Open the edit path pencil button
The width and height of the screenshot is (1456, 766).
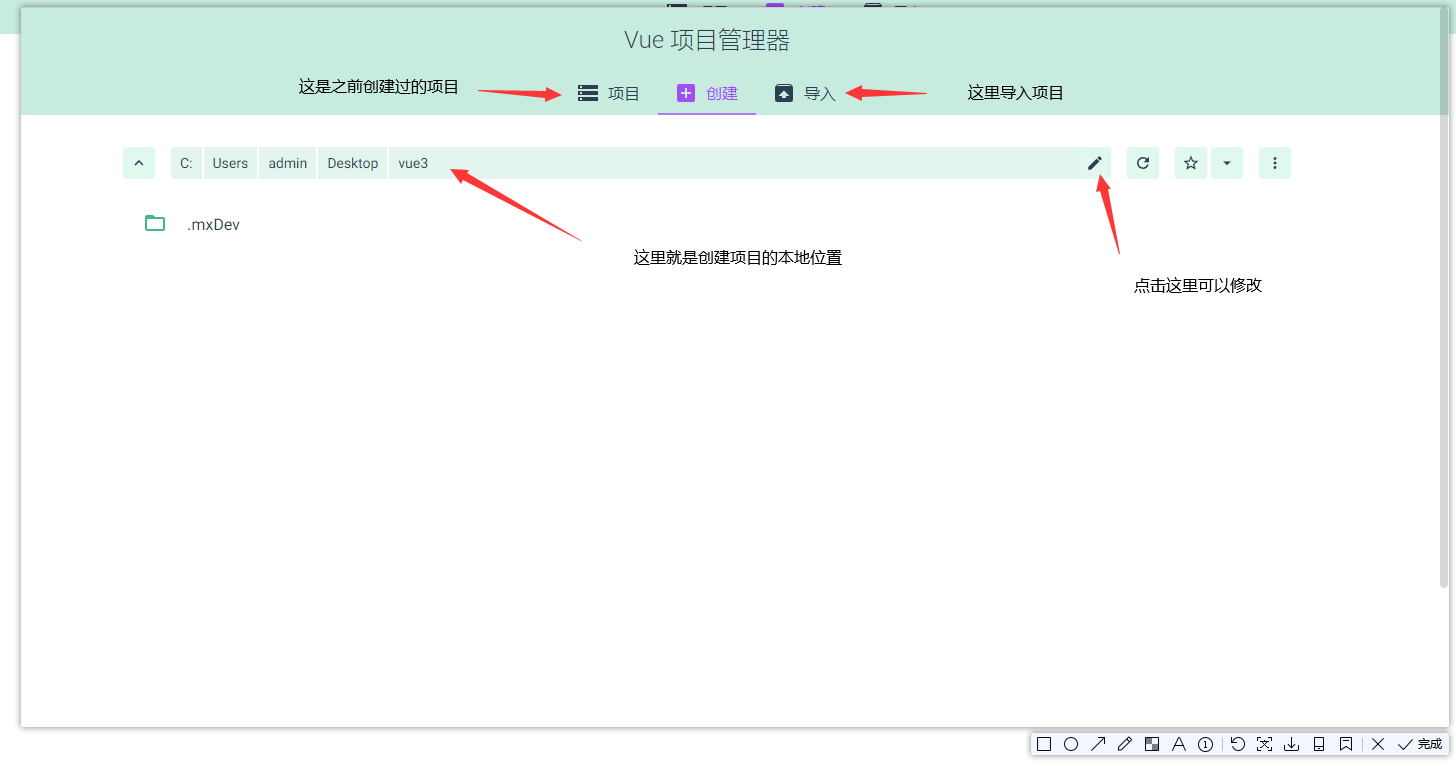[x=1095, y=163]
